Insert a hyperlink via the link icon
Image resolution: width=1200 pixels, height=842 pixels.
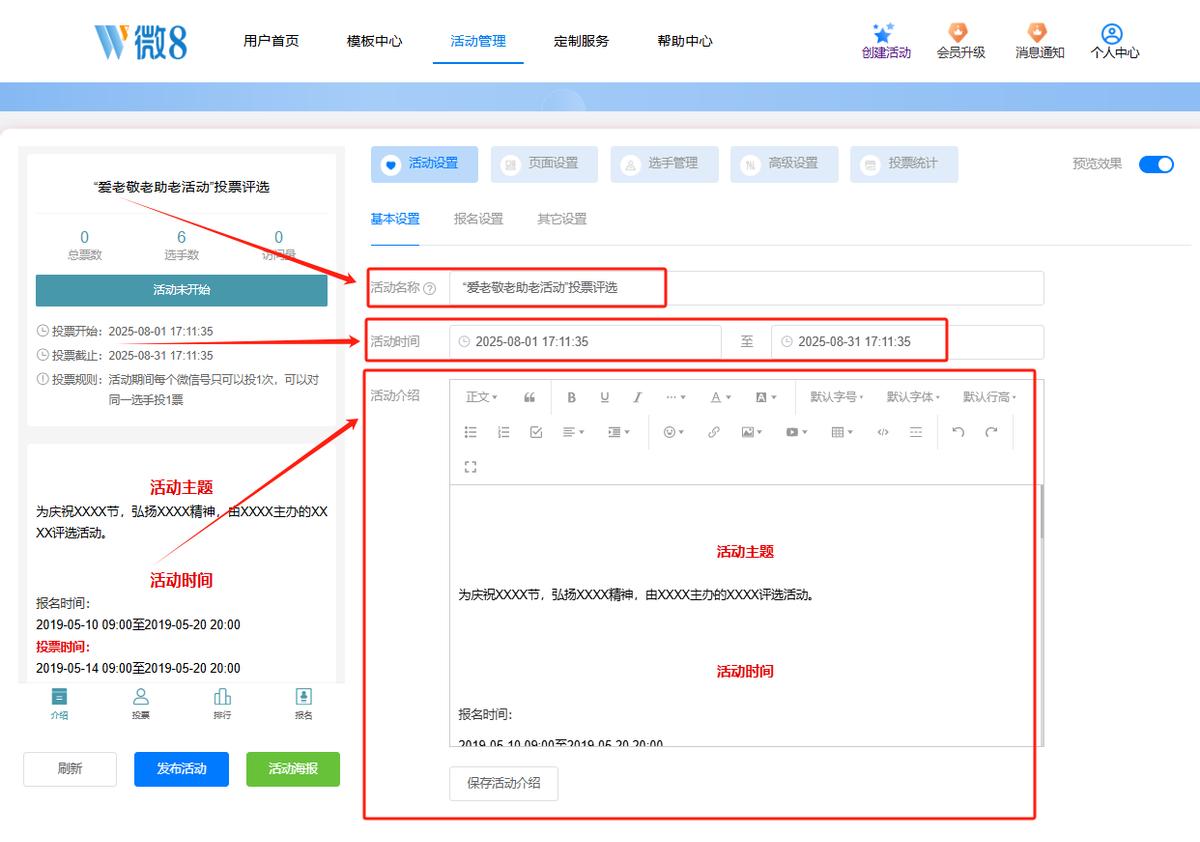click(713, 432)
